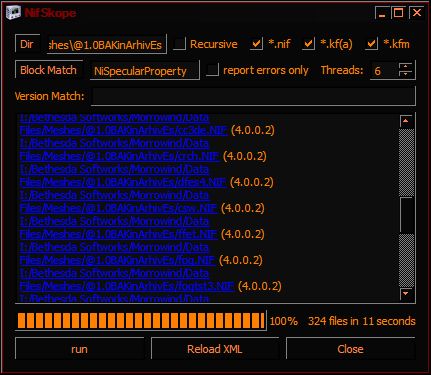Viewport: 431px width, 375px height.
Task: Click inside the Version Match input field
Action: (253, 97)
